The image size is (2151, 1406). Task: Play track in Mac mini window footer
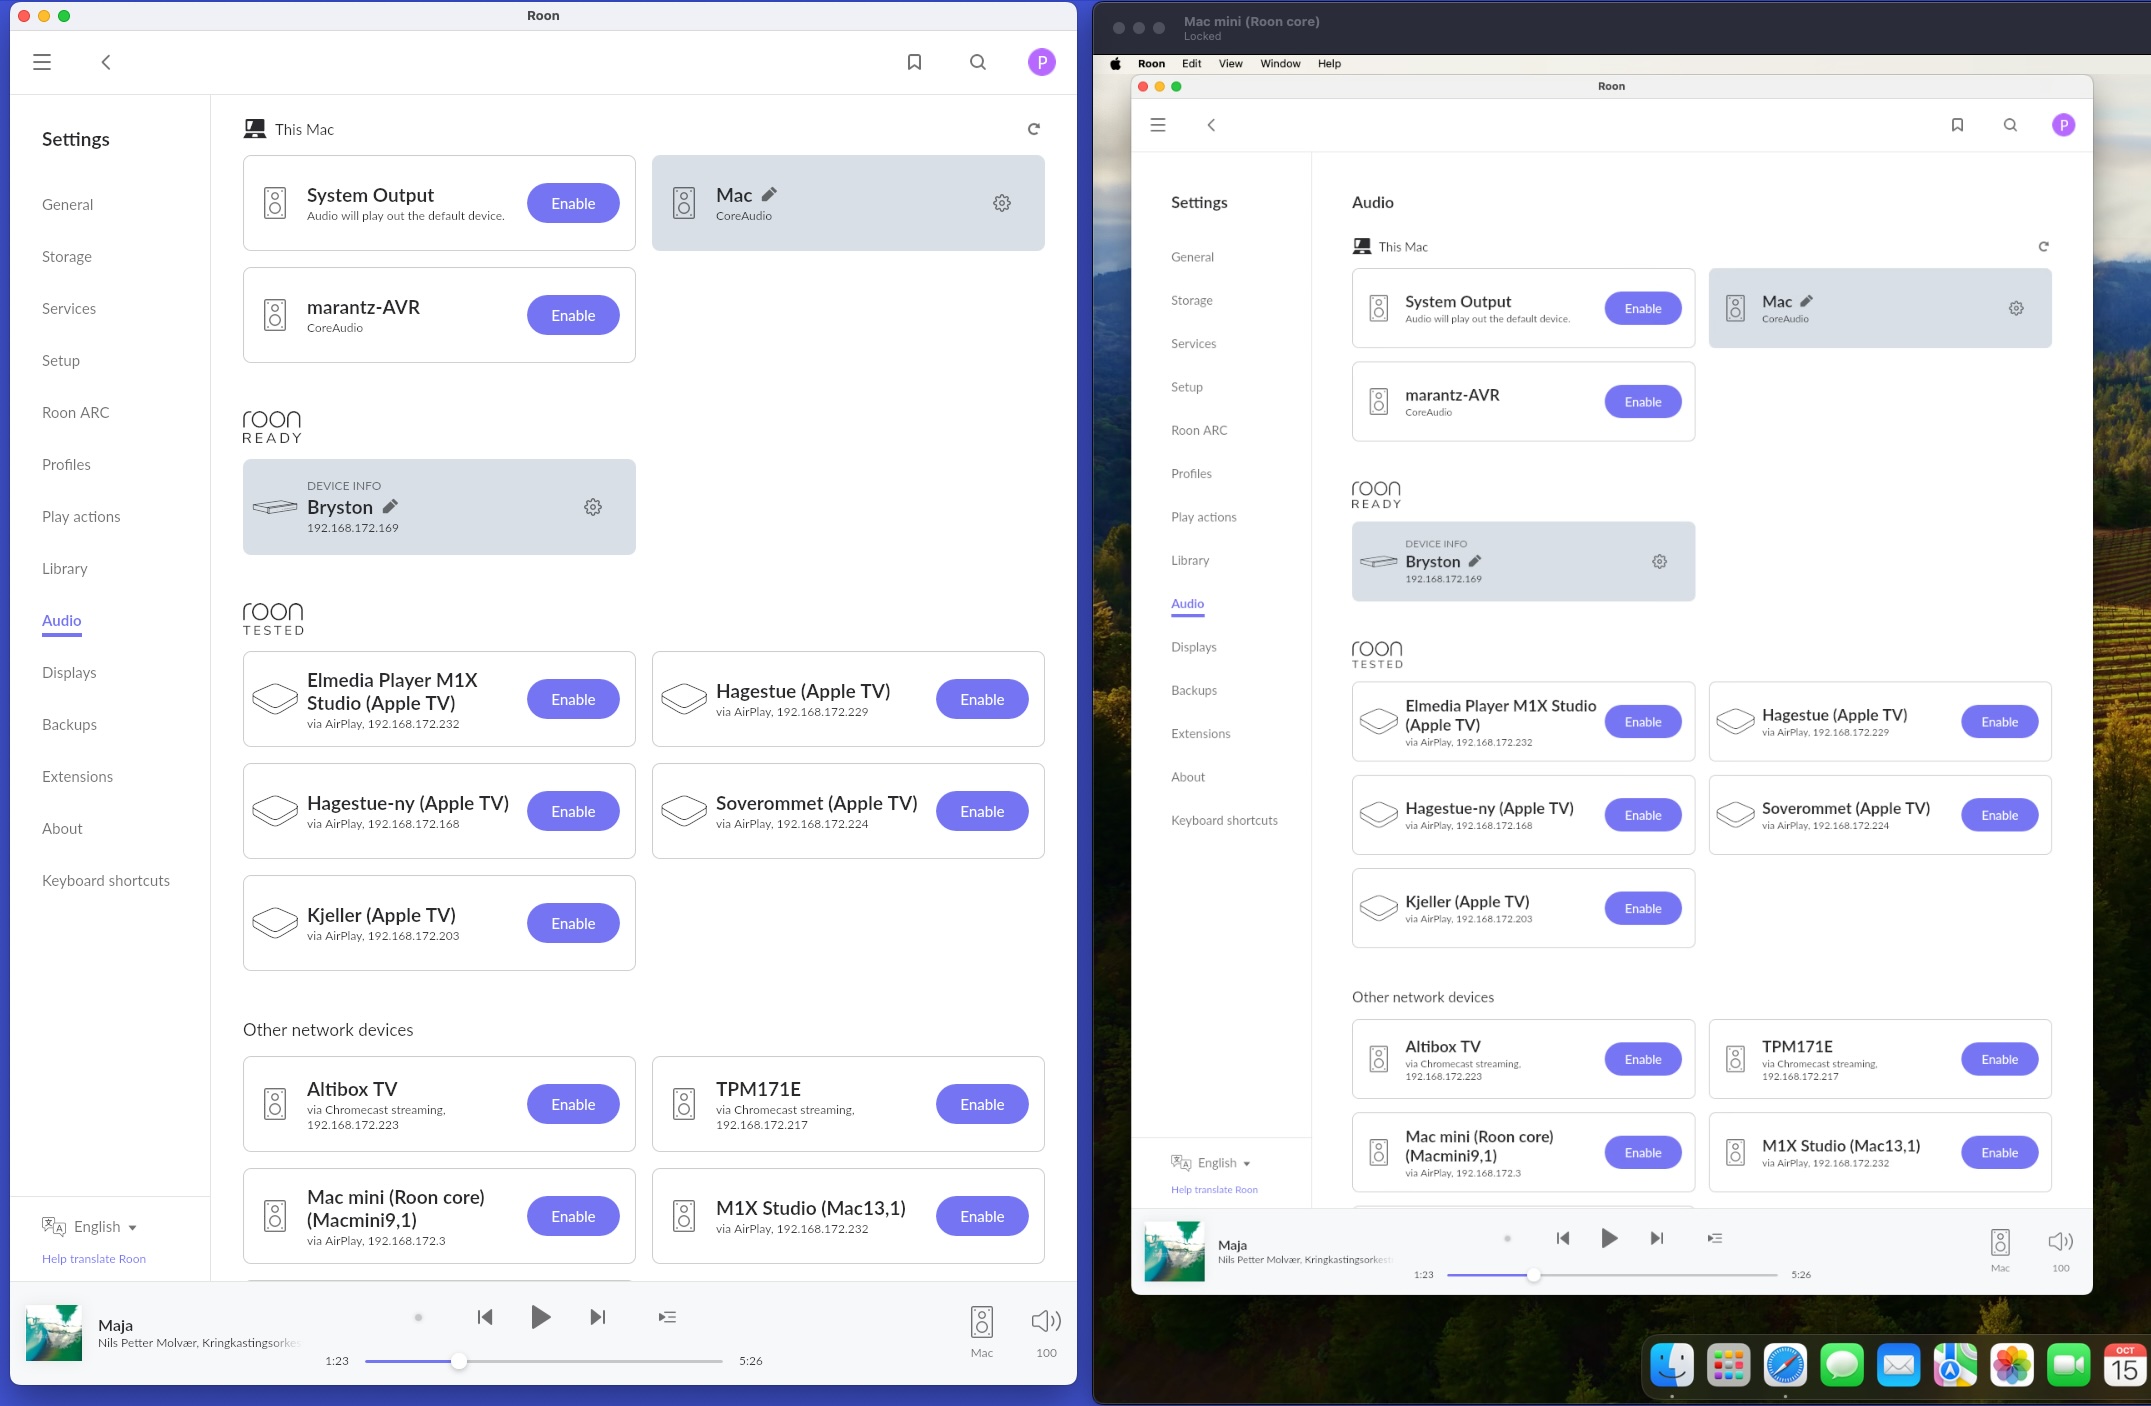tap(1608, 1238)
